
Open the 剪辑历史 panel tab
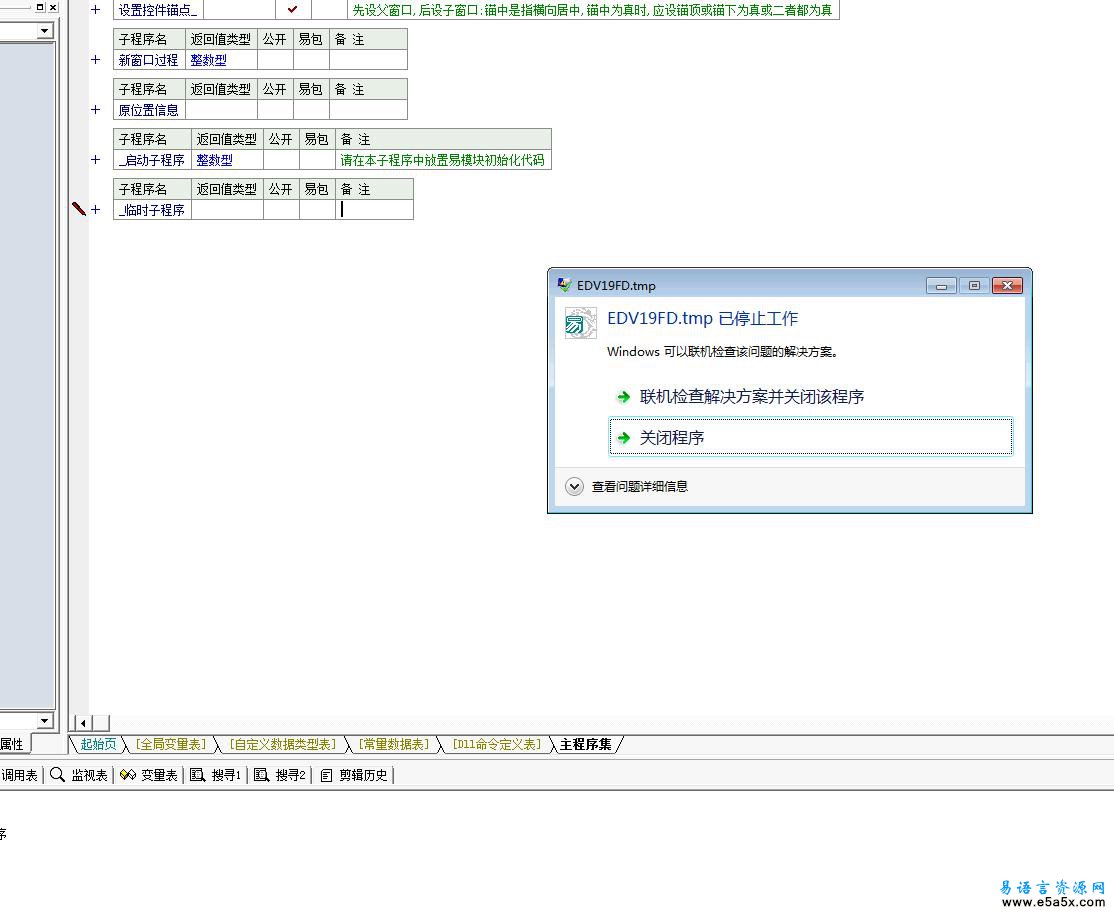[x=354, y=775]
